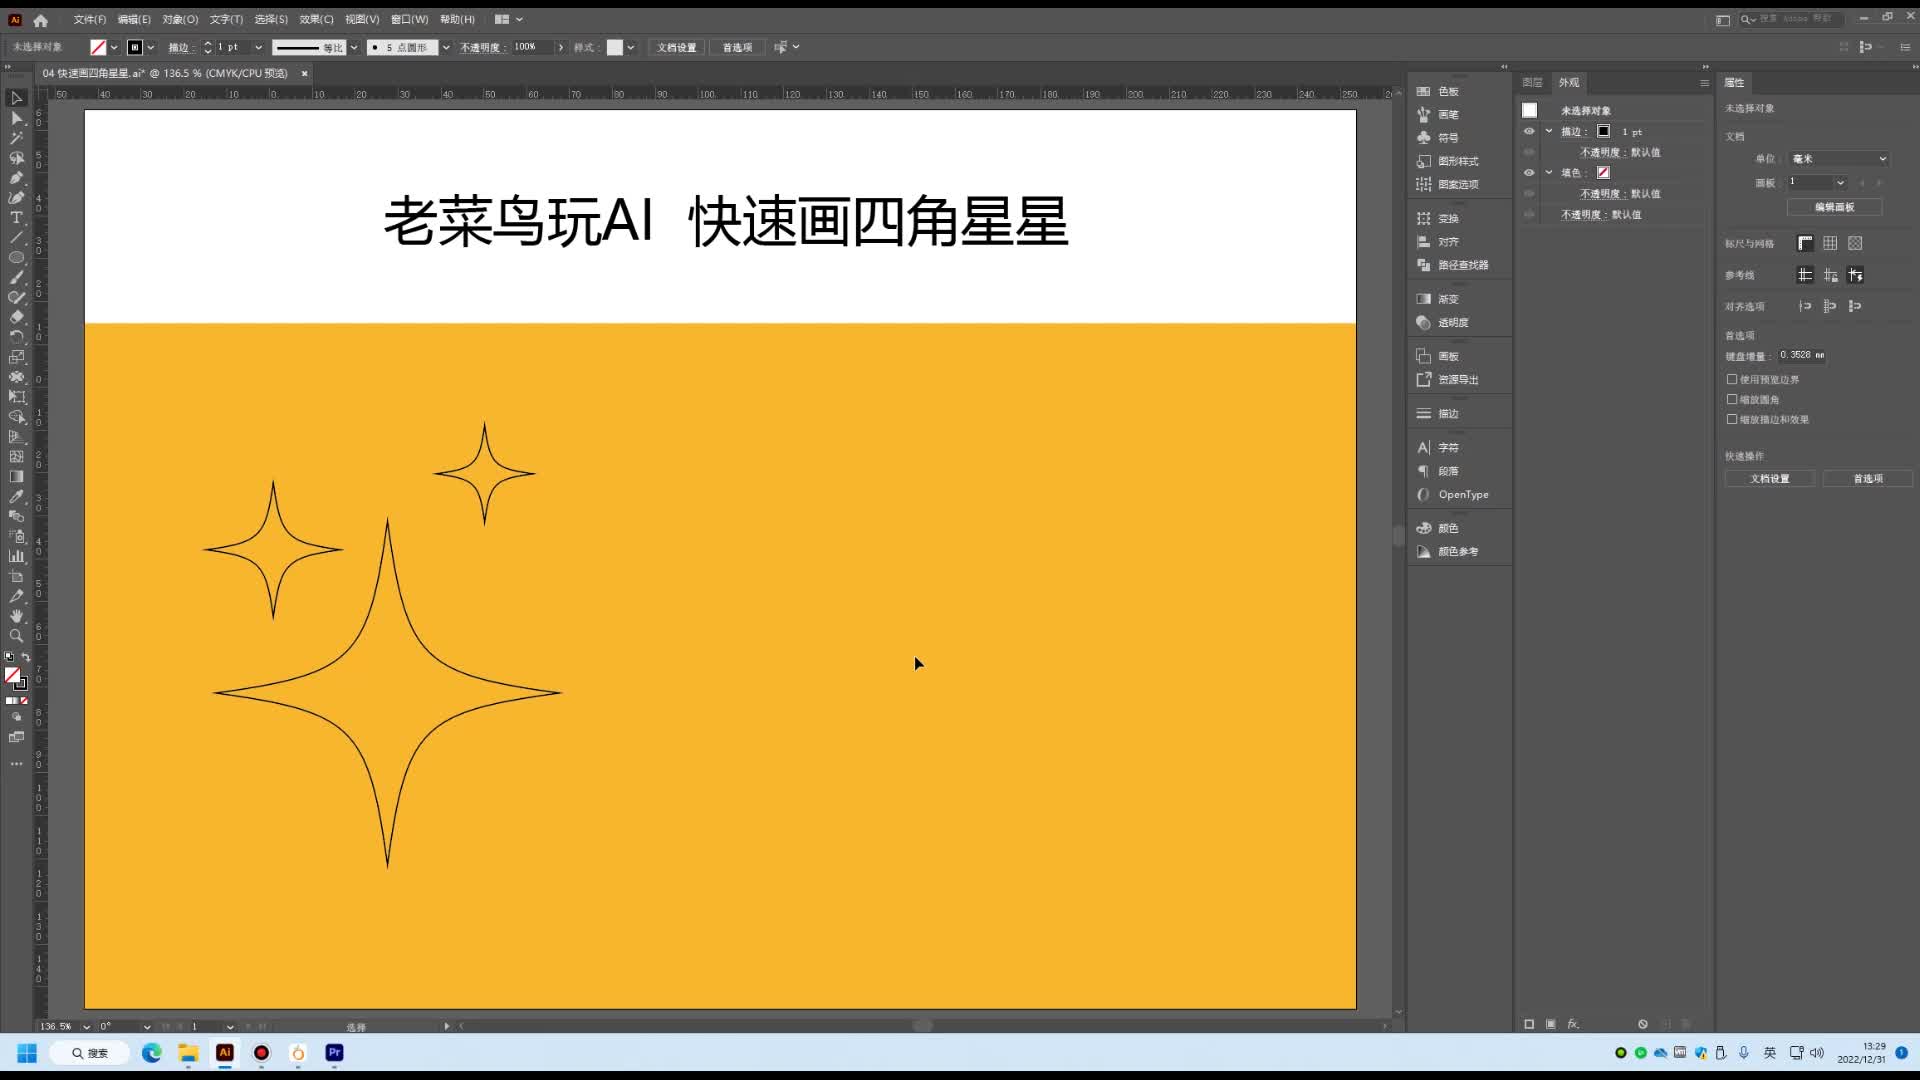
Task: Click the 描边 stroke color swatch in Appearance
Action: [x=1603, y=131]
